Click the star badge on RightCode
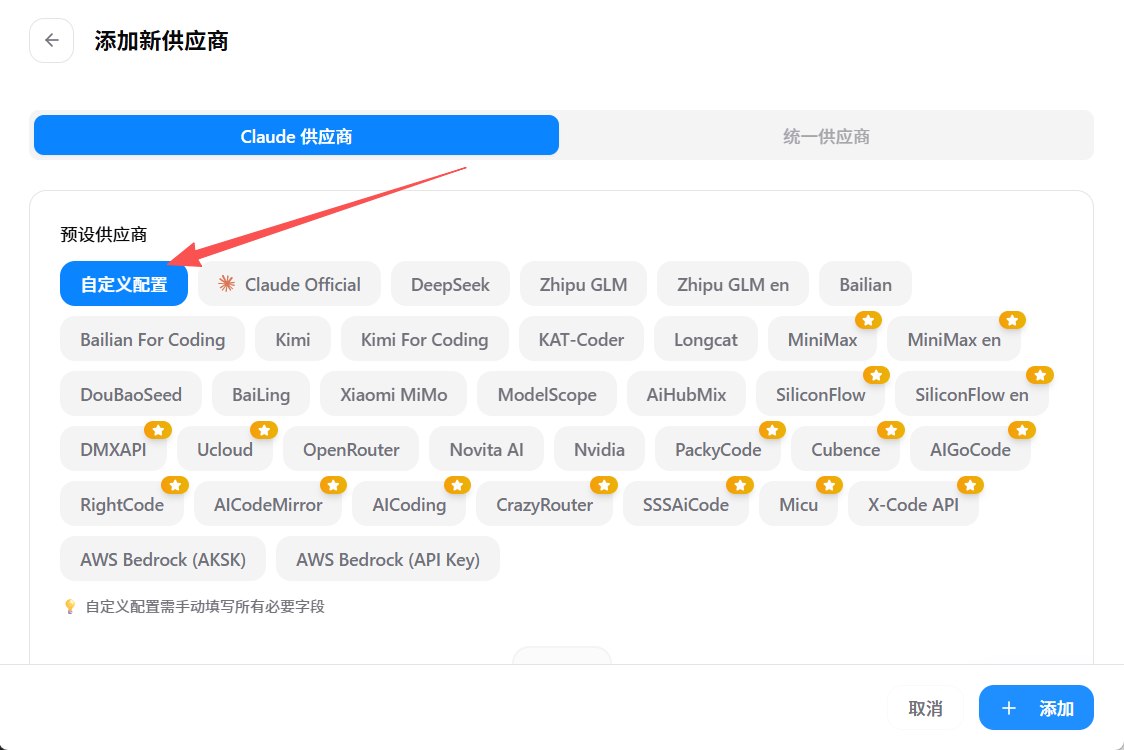The height and width of the screenshot is (750, 1124). (x=175, y=485)
